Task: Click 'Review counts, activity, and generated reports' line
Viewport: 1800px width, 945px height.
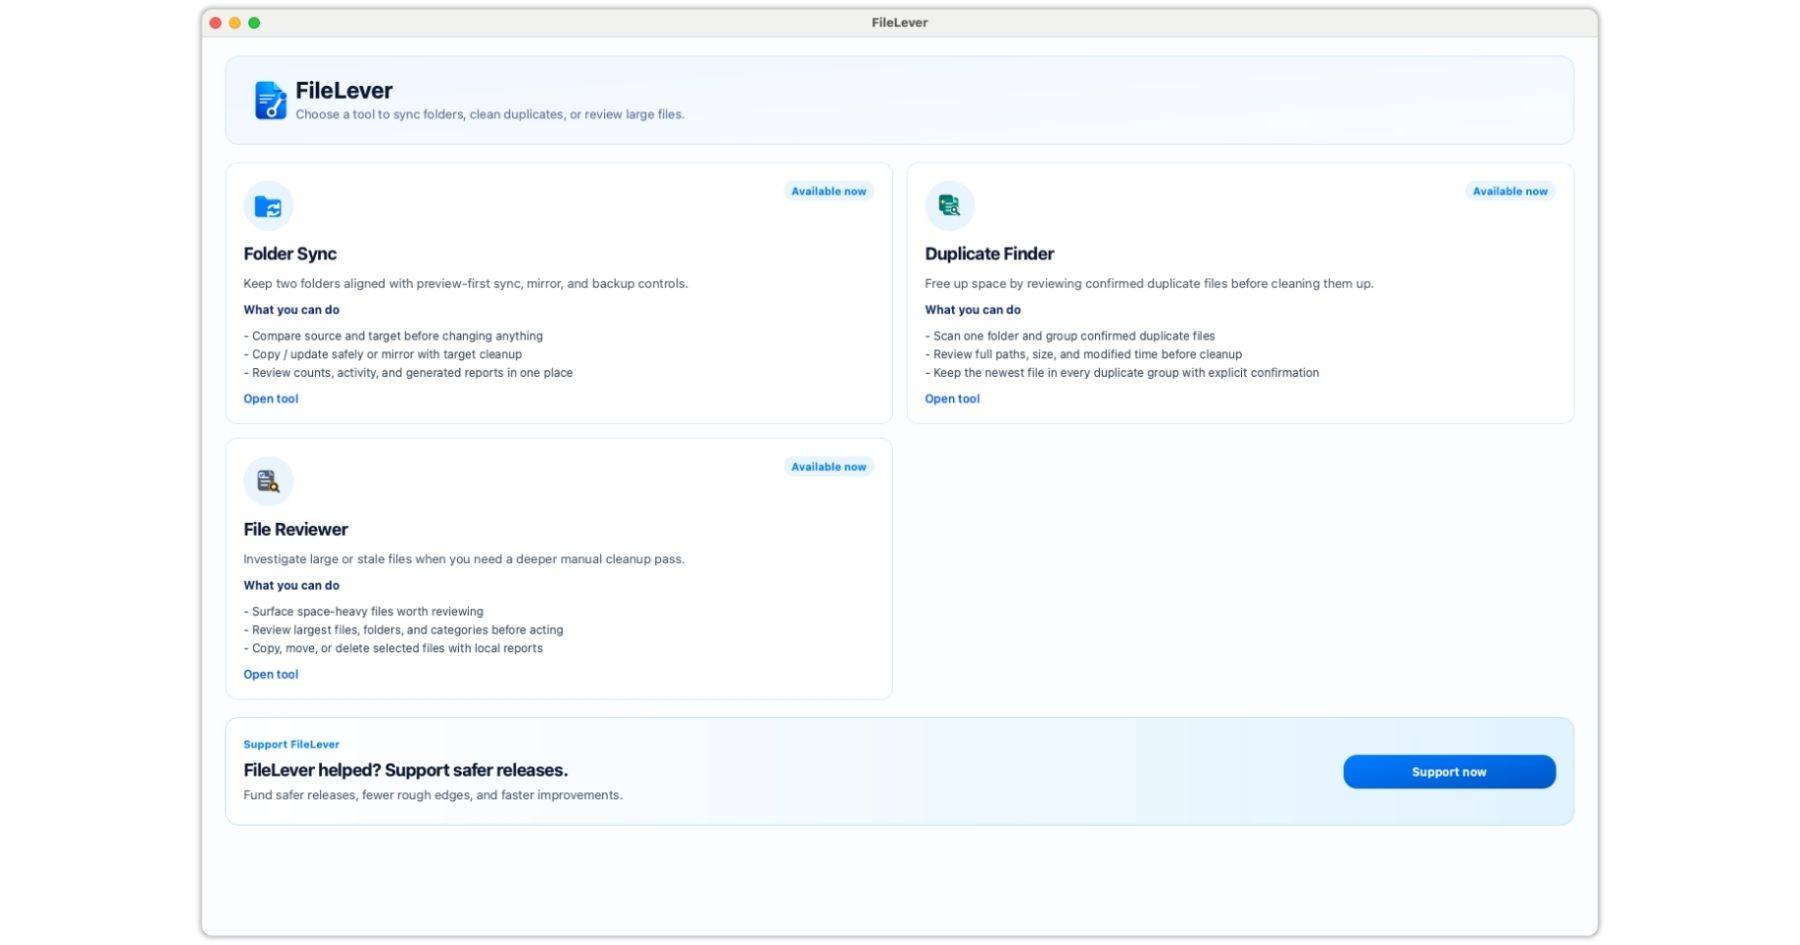Action: [x=408, y=373]
